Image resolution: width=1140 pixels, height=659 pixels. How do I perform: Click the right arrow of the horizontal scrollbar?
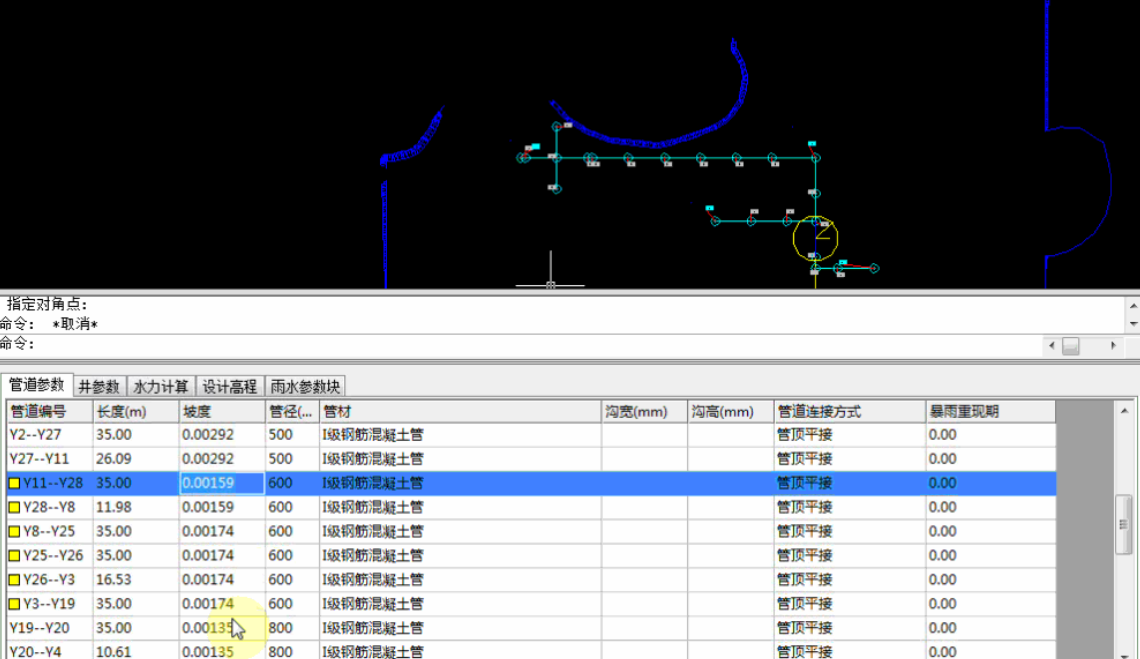1113,346
